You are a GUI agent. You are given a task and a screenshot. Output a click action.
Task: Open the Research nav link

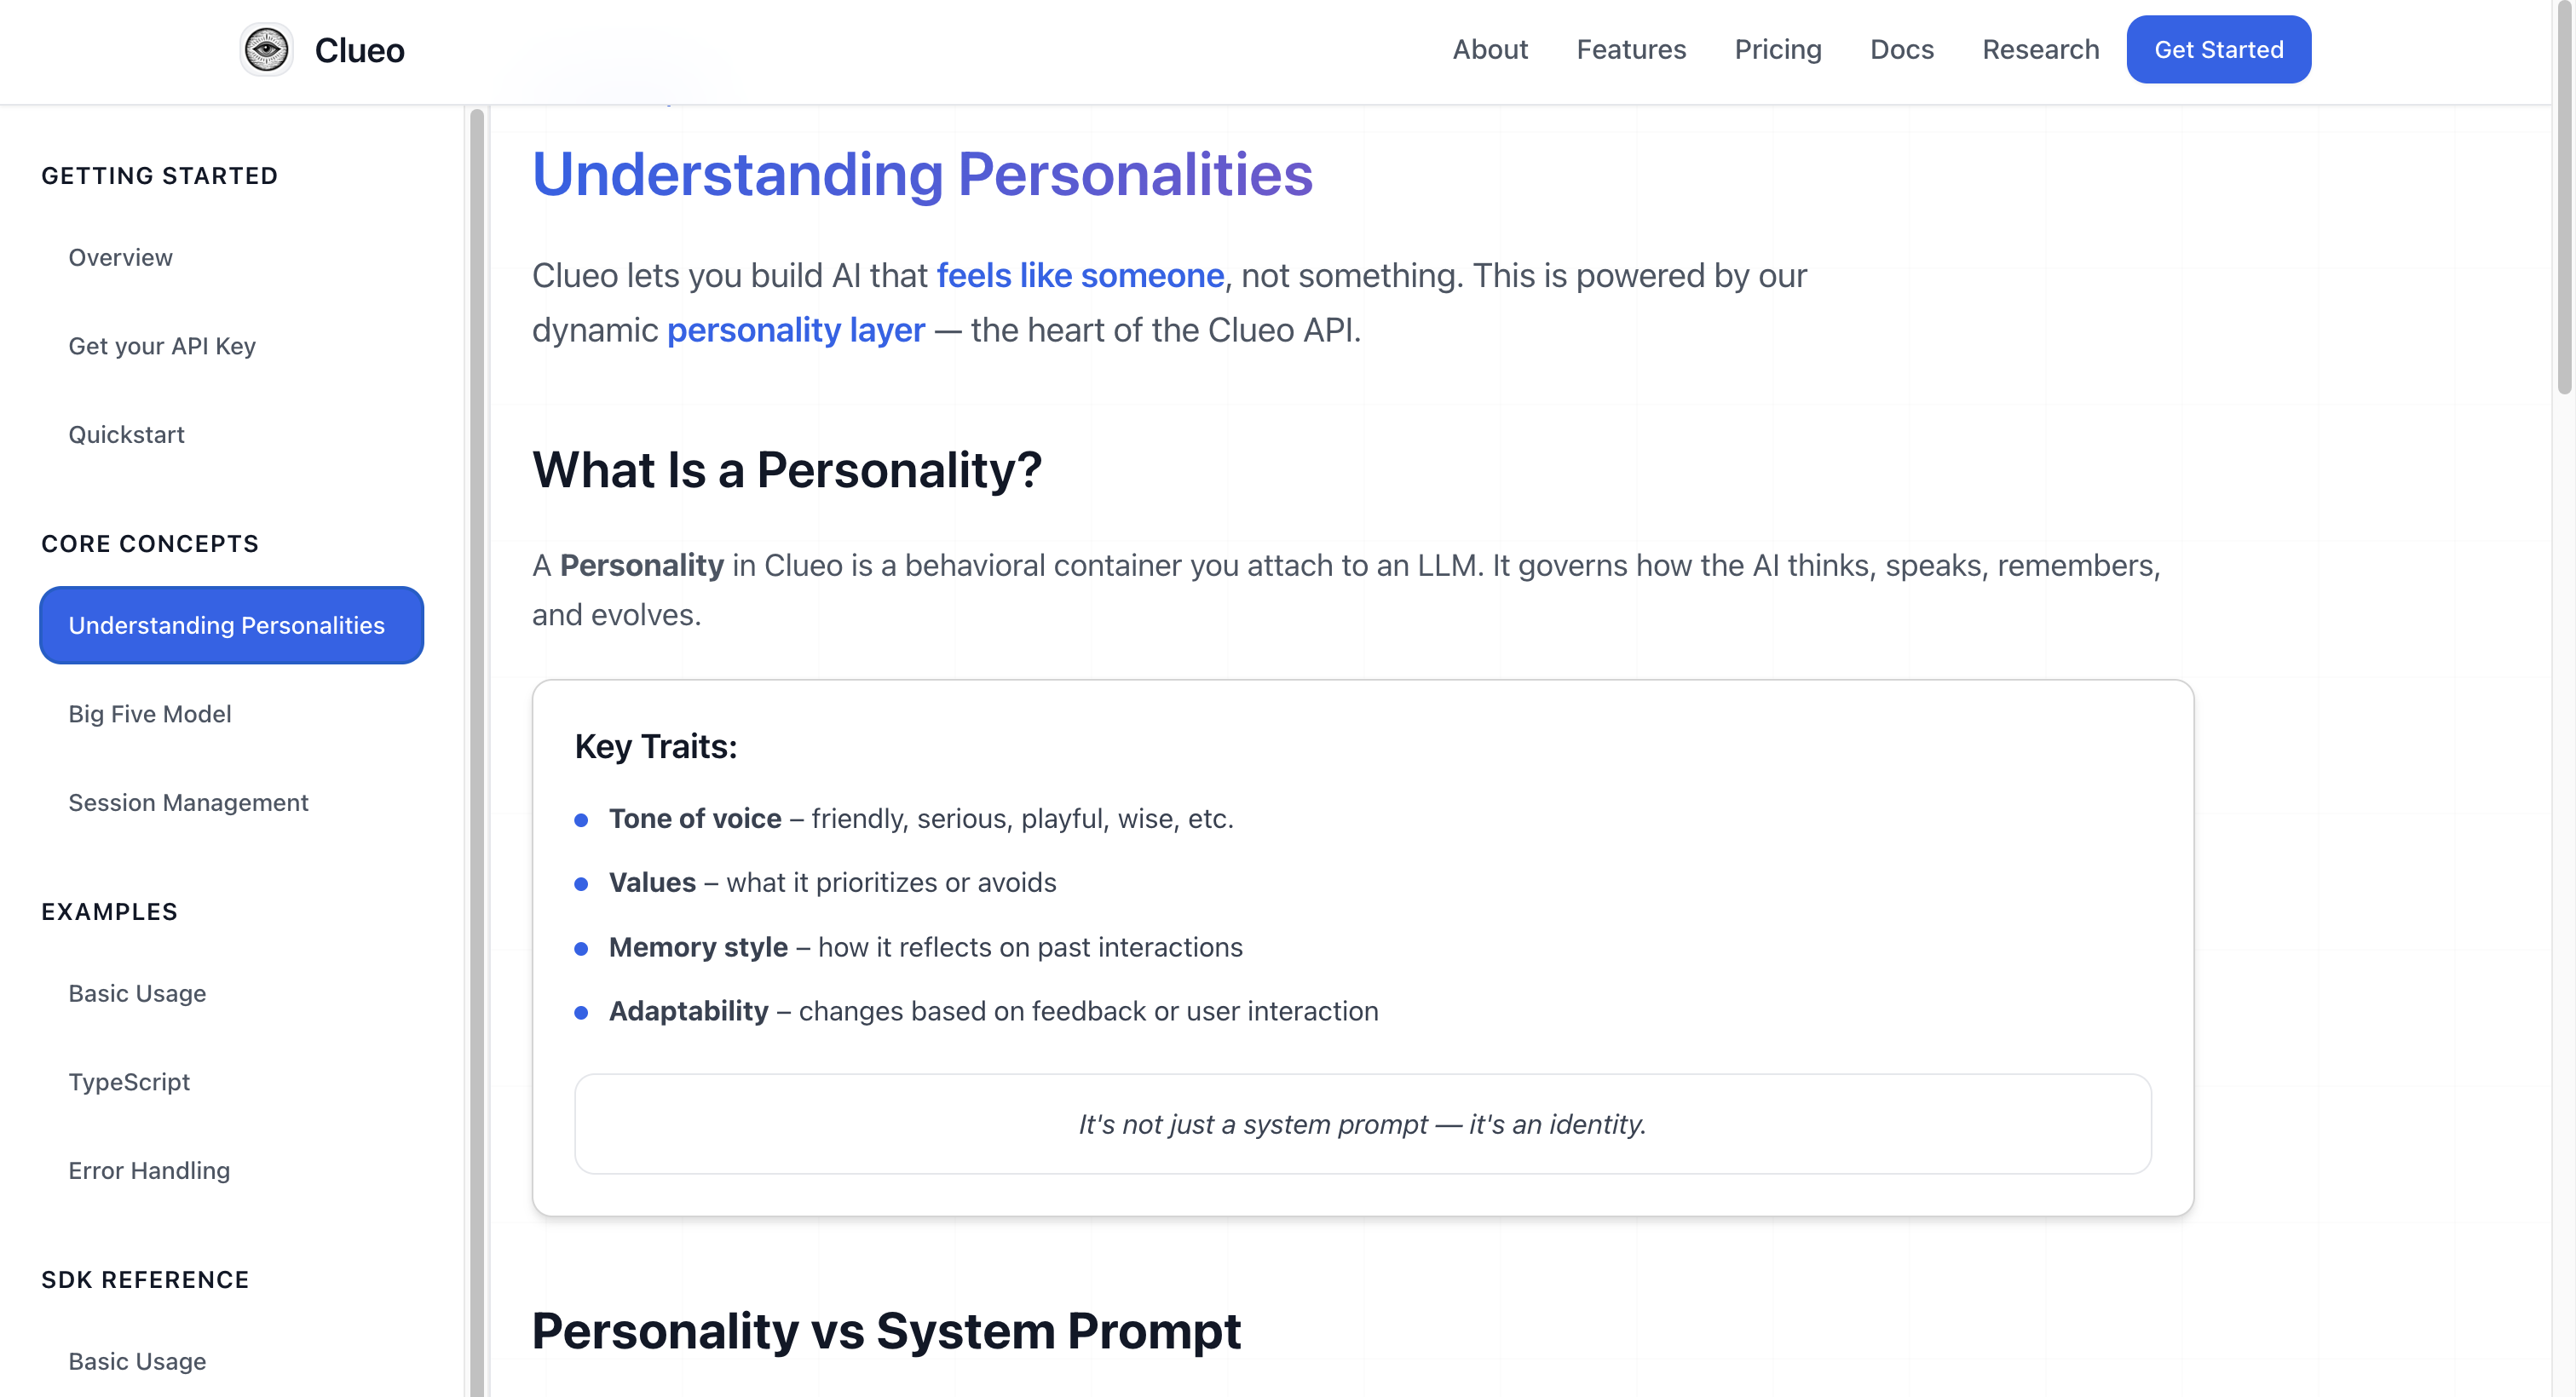2040,50
